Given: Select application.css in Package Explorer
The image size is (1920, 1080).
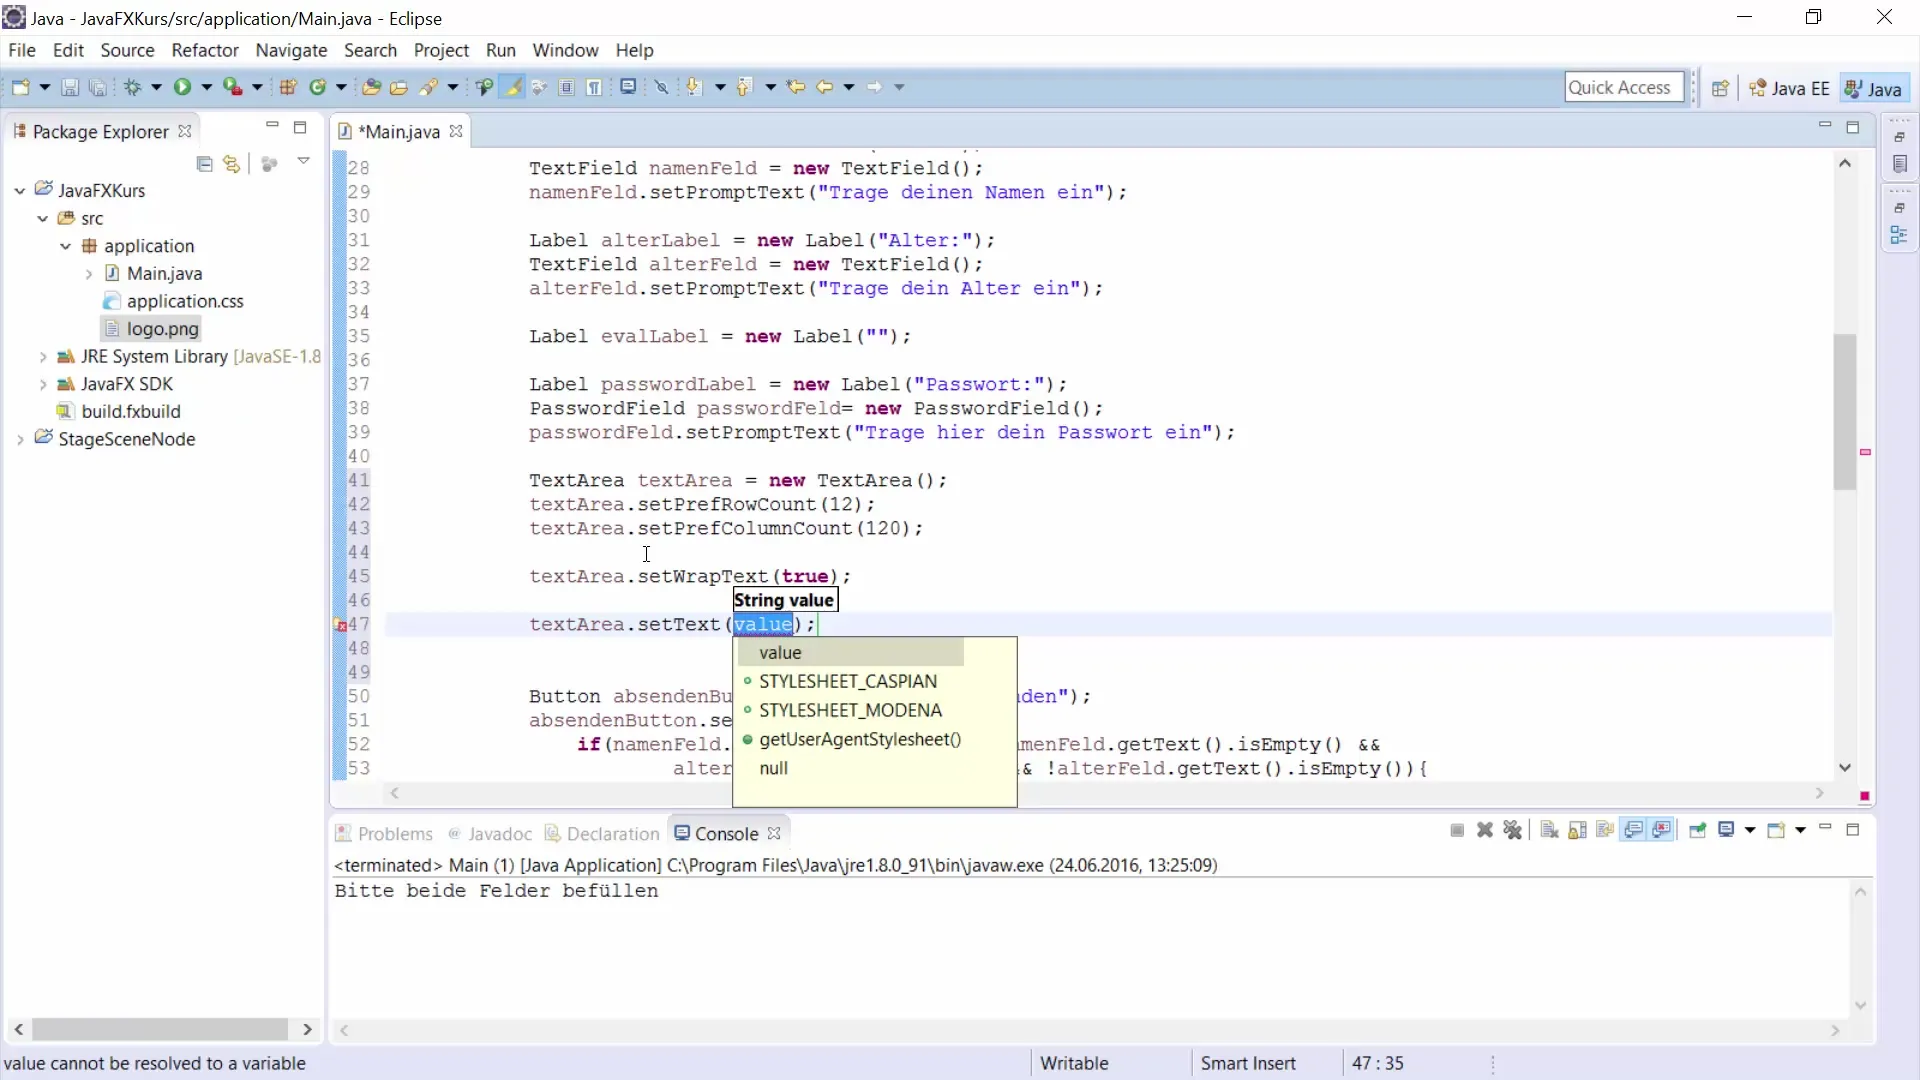Looking at the screenshot, I should [184, 301].
